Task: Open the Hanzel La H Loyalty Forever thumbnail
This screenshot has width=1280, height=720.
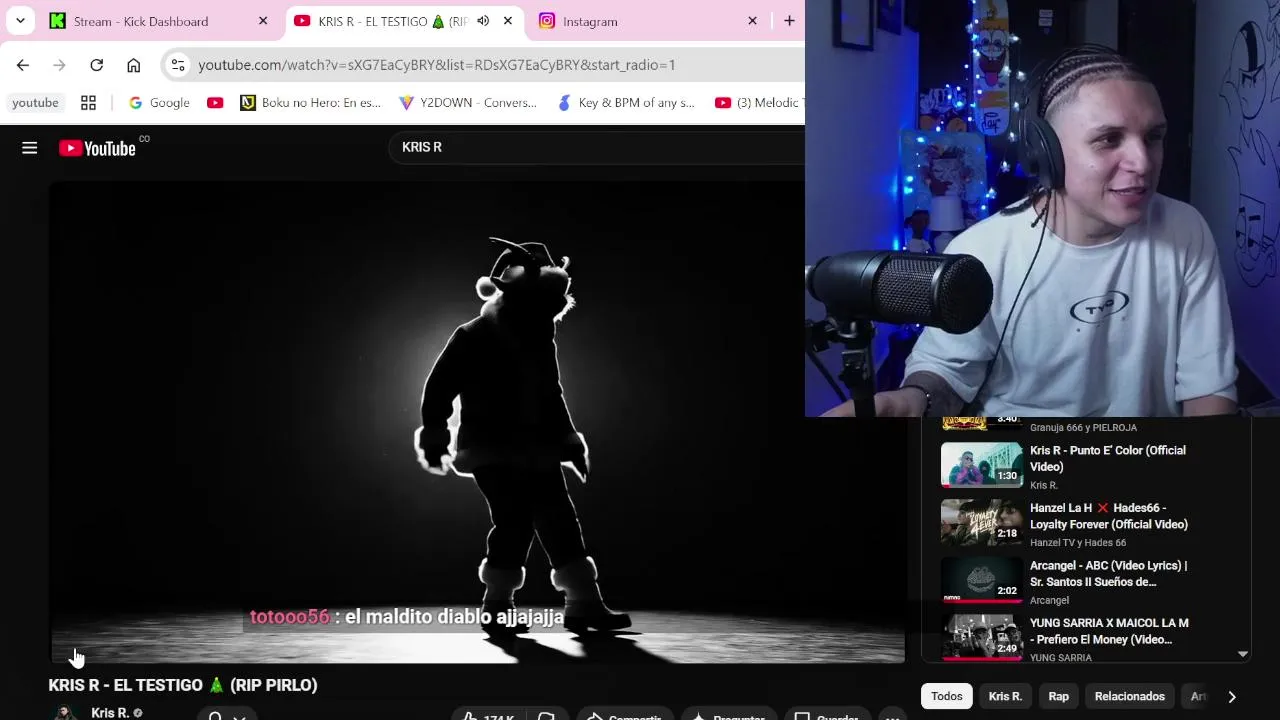Action: [982, 522]
